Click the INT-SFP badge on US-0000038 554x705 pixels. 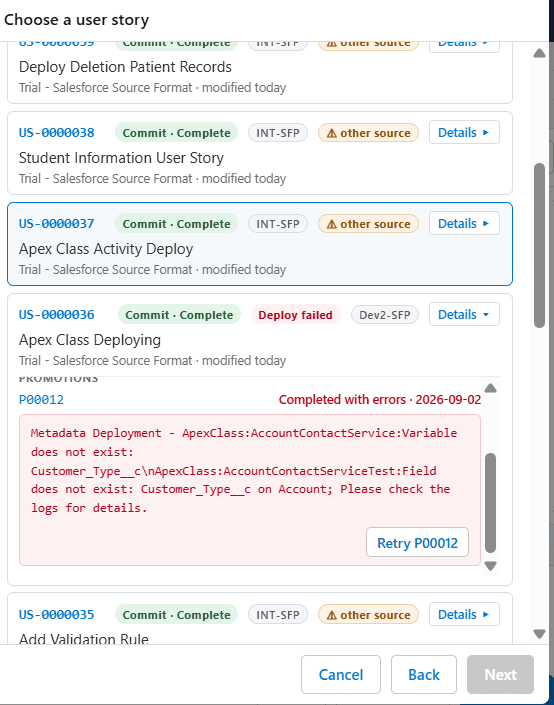(x=278, y=133)
